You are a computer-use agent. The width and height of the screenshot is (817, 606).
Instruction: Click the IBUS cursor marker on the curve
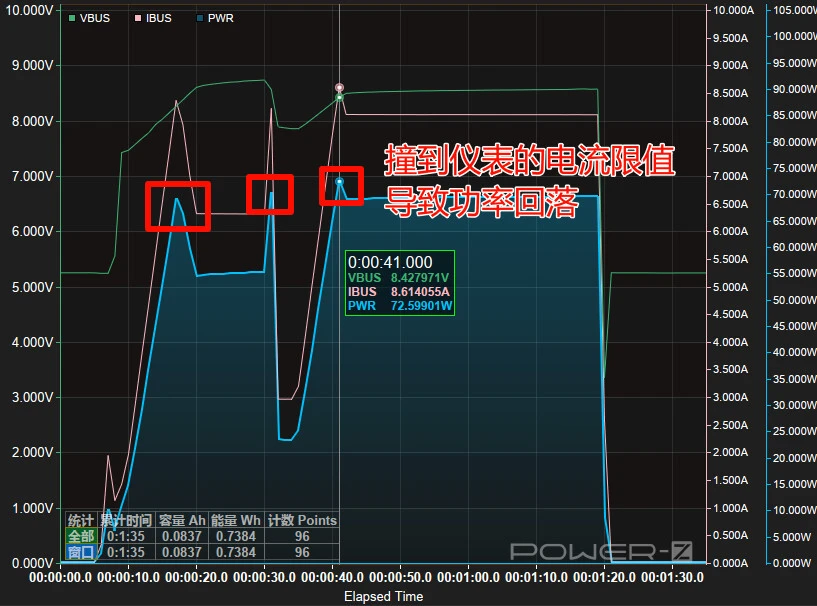tap(339, 88)
